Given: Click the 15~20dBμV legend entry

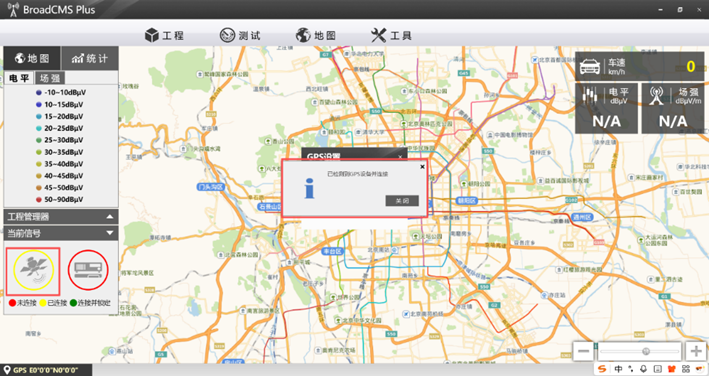Looking at the screenshot, I should (x=60, y=116).
